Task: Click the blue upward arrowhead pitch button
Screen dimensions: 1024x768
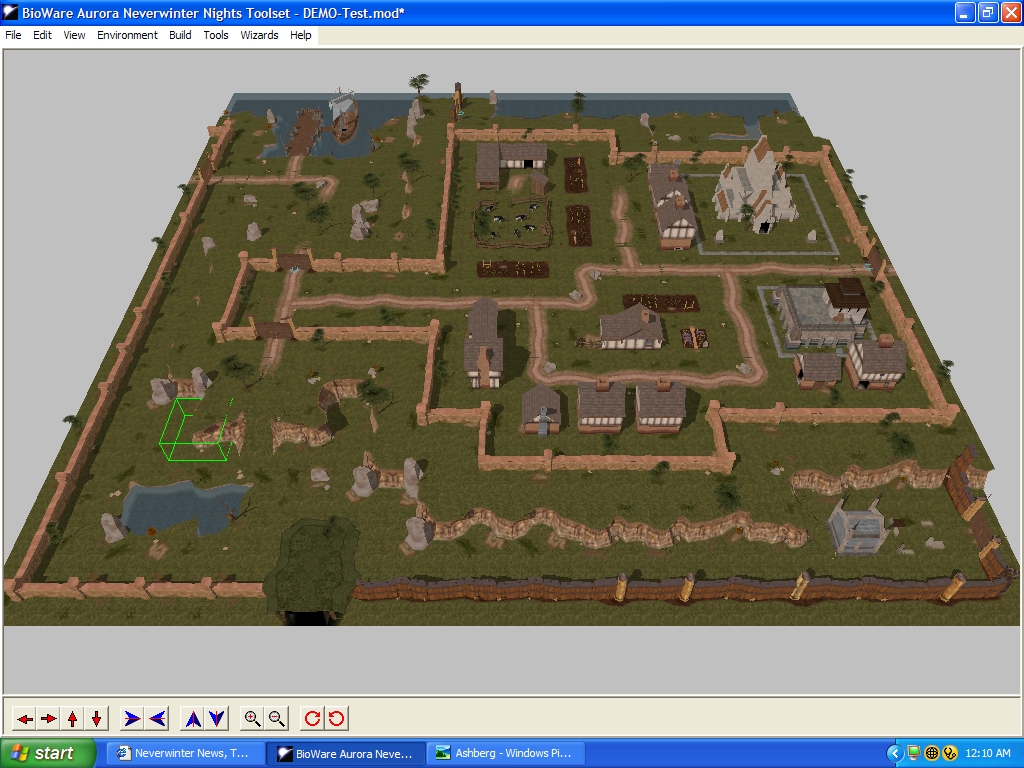Action: coord(193,718)
